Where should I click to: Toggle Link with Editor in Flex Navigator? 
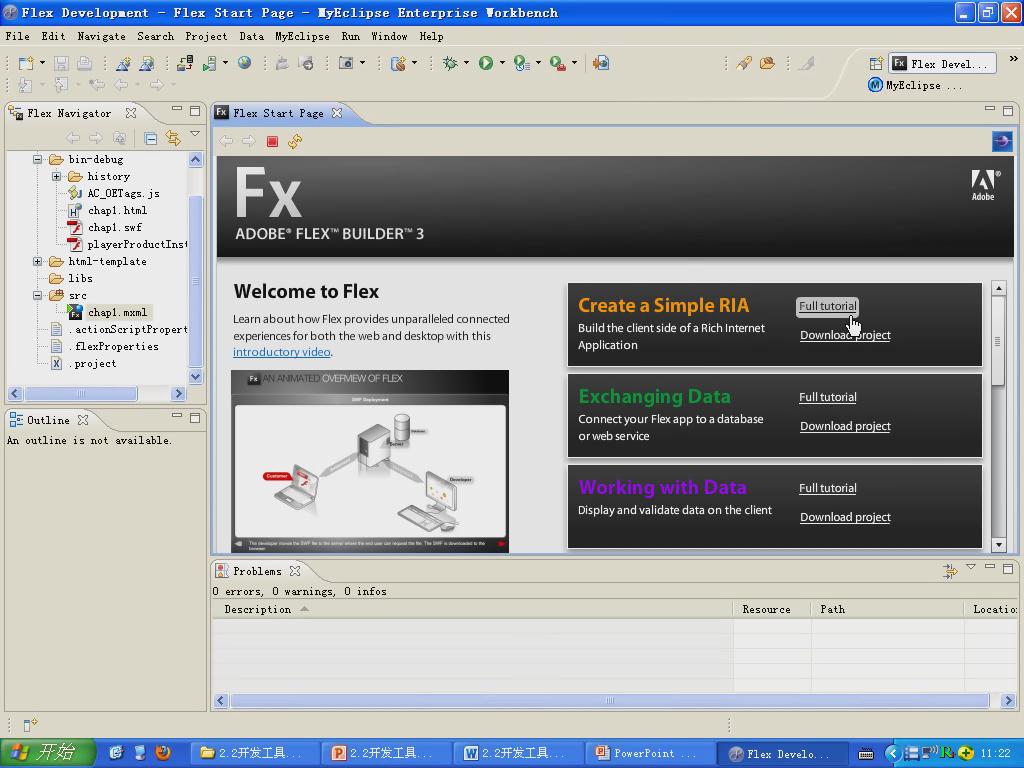pos(173,138)
